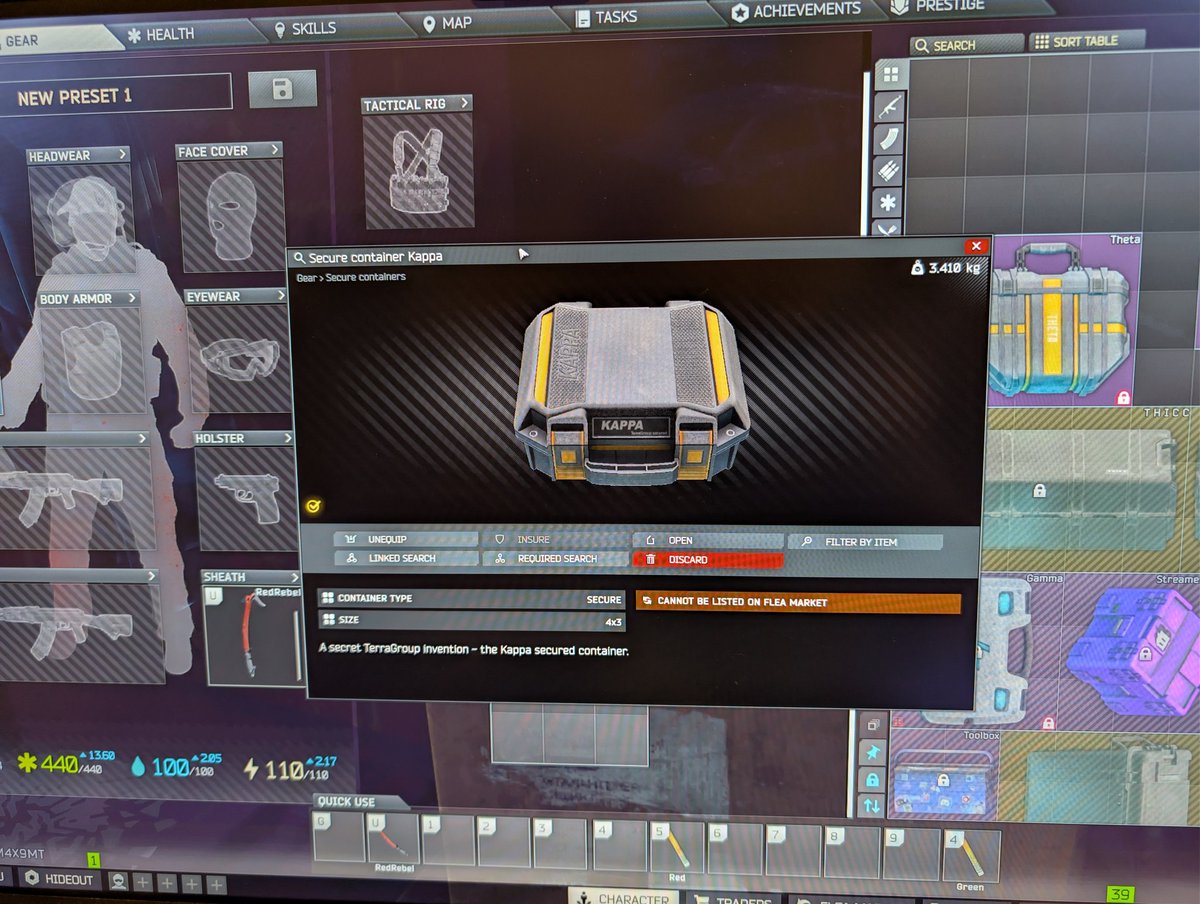Close the Secure container Kappa window
Screen dimensions: 1200x904
pyautogui.click(x=976, y=245)
